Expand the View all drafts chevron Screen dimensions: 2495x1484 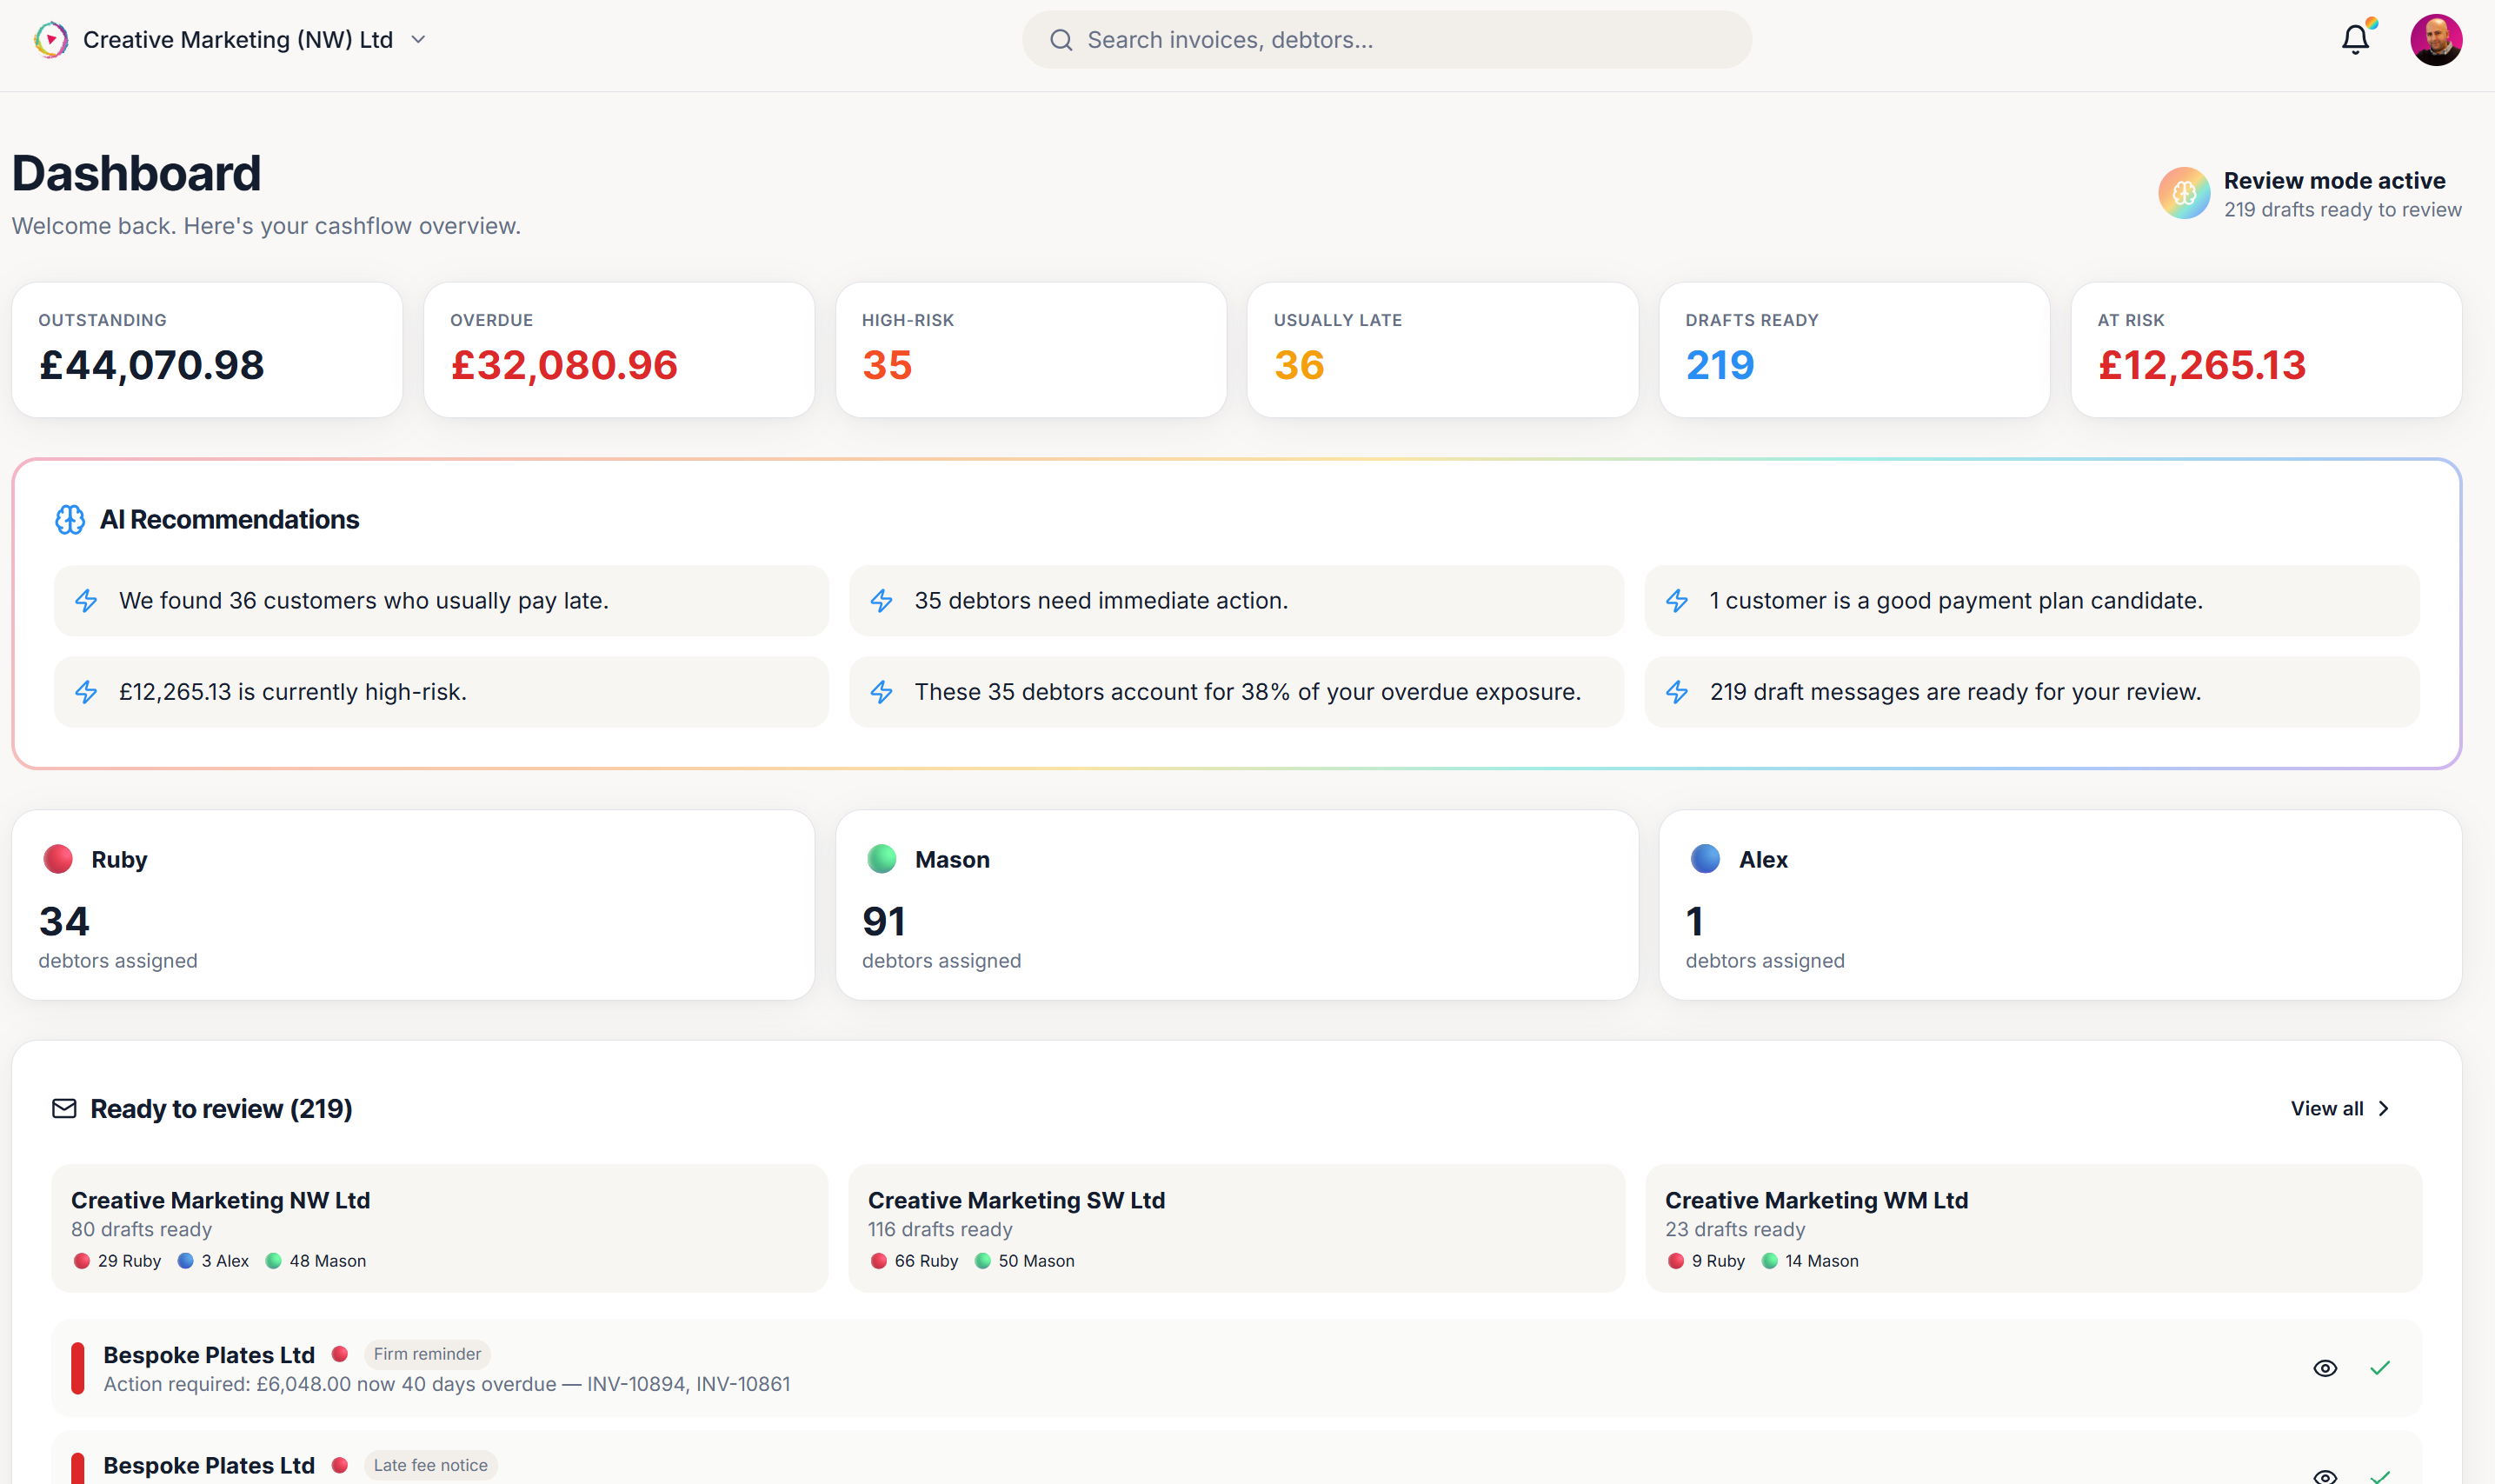tap(2382, 1108)
